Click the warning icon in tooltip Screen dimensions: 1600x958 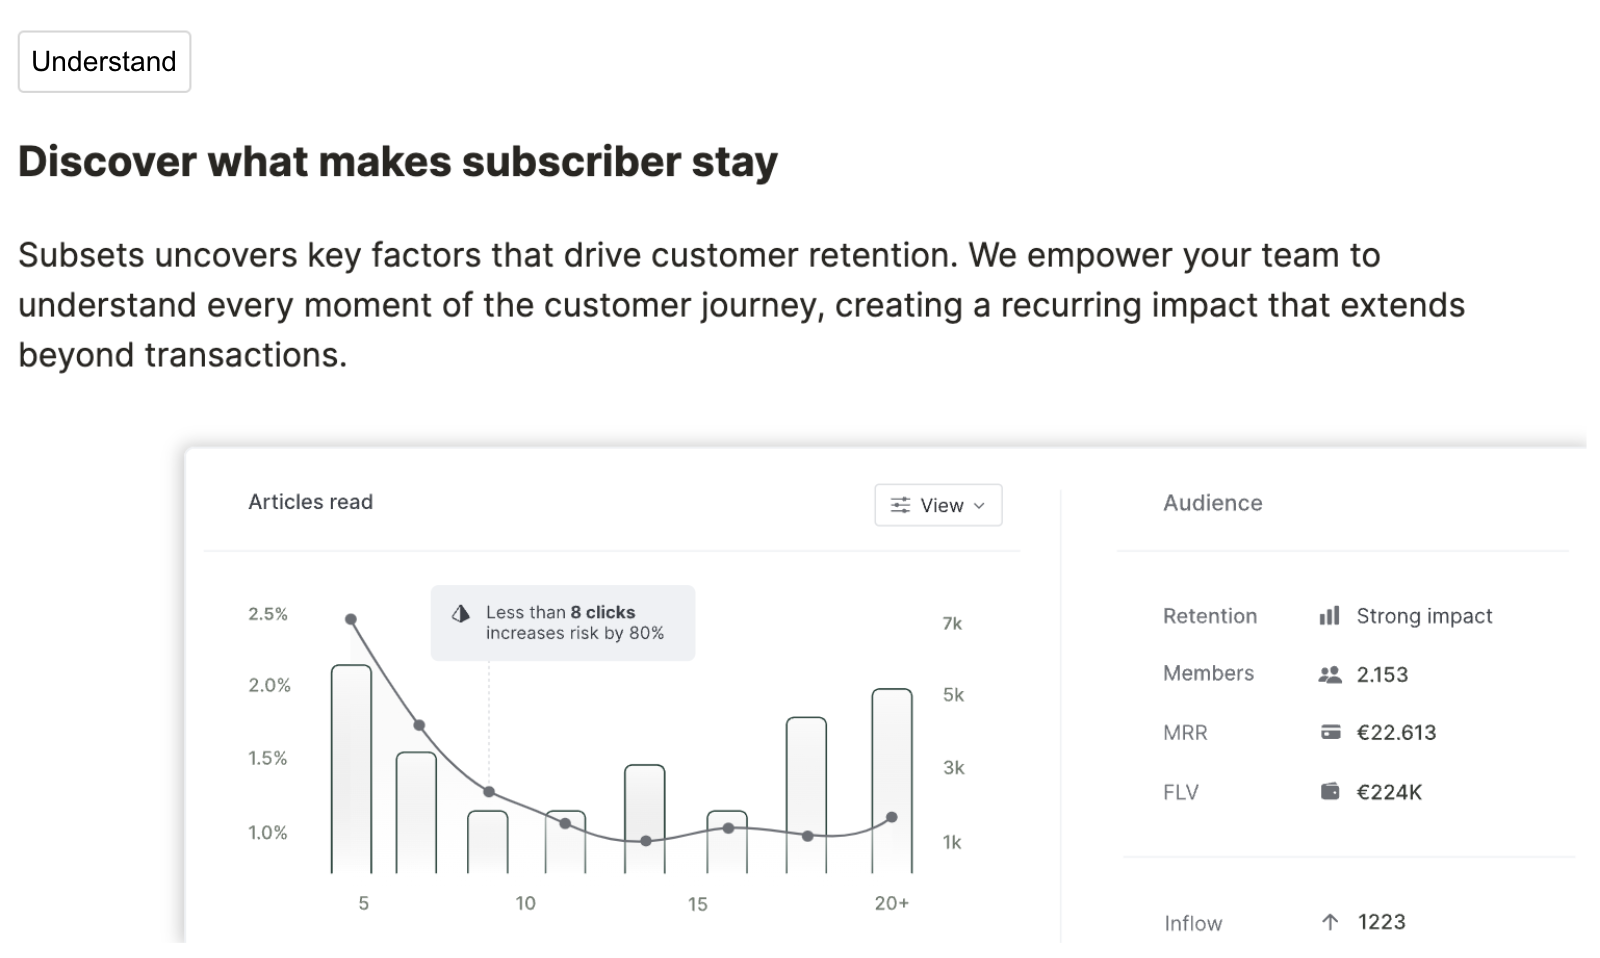click(x=461, y=613)
